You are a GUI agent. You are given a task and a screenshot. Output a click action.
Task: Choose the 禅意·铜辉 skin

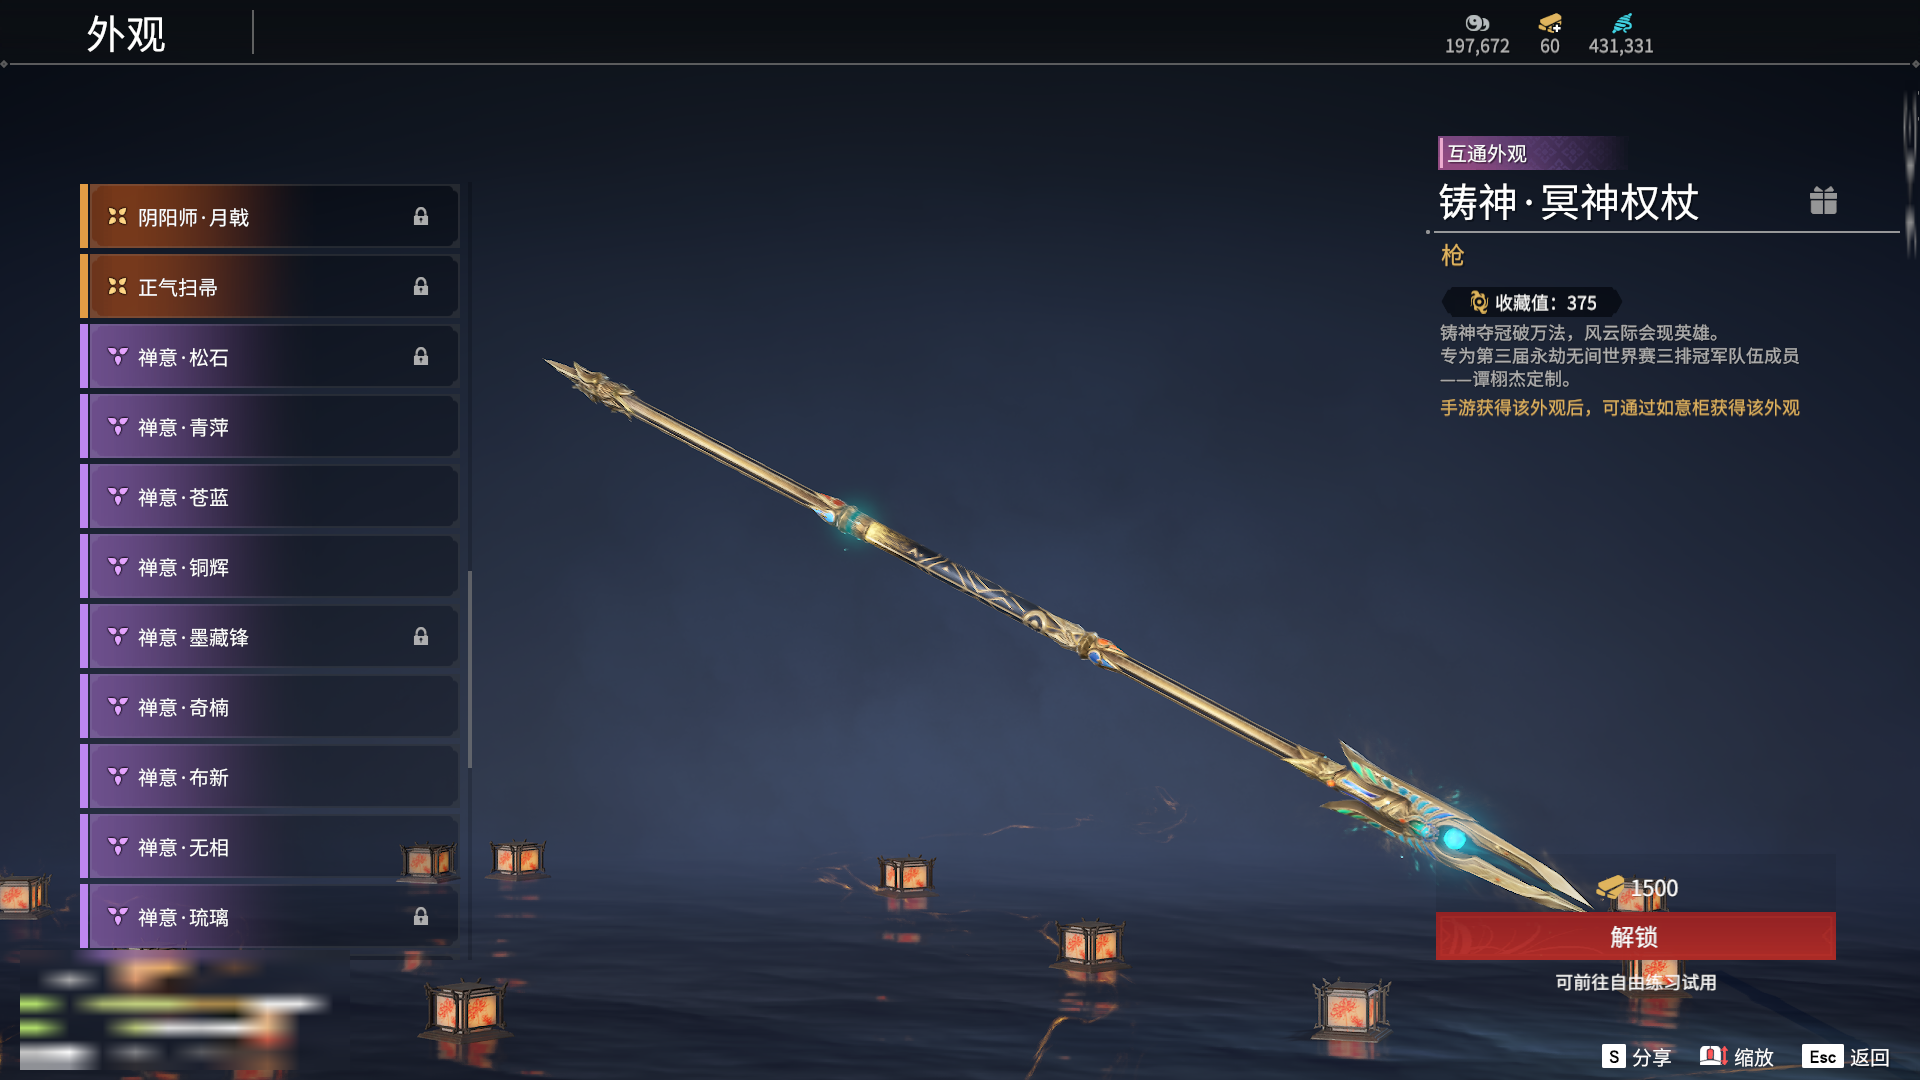270,567
